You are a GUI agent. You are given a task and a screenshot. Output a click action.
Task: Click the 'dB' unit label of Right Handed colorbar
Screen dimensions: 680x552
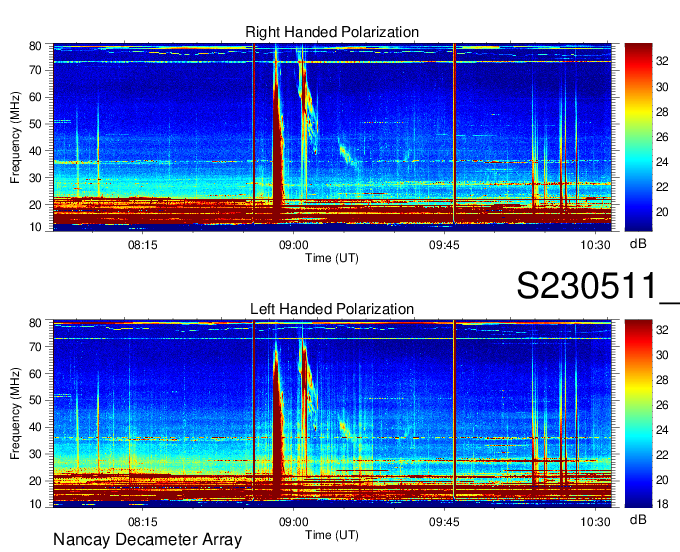click(638, 244)
